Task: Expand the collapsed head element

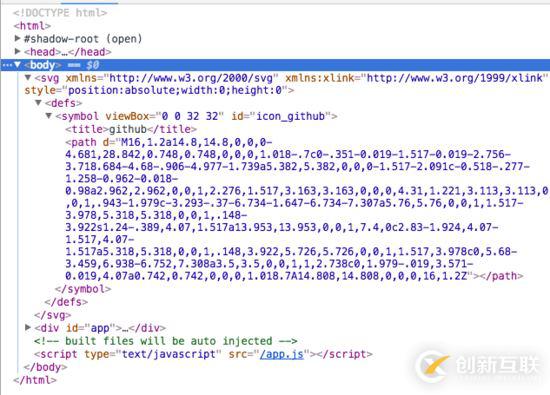Action: click(x=17, y=51)
